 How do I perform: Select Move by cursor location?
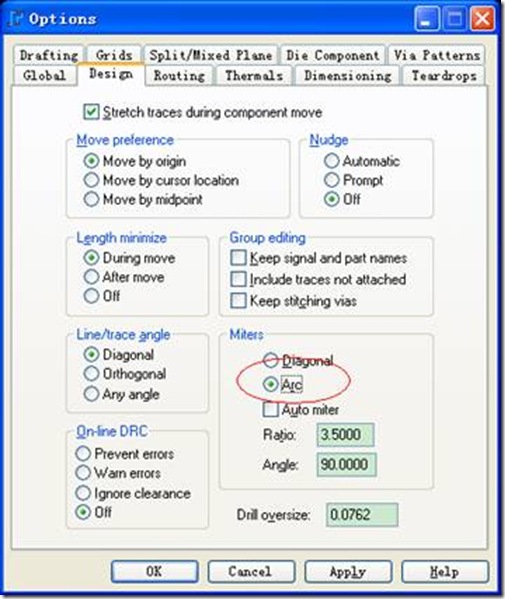click(91, 180)
